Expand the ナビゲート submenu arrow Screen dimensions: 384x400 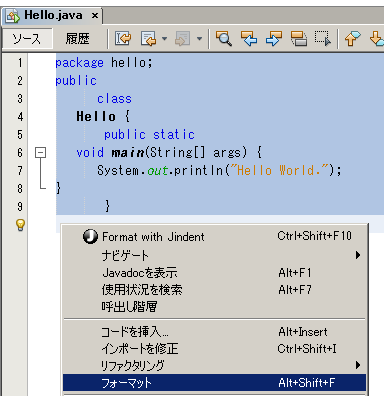[x=358, y=255]
